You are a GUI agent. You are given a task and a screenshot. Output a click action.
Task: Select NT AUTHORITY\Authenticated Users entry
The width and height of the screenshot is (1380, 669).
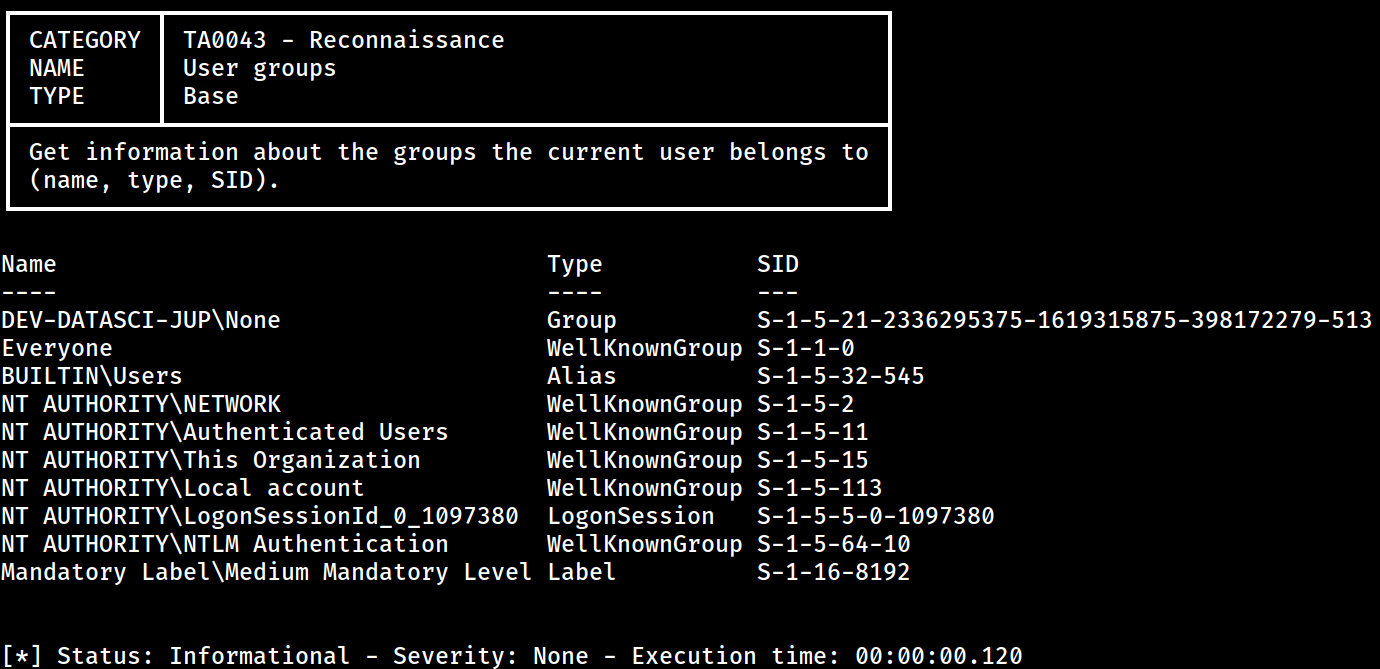pyautogui.click(x=225, y=432)
